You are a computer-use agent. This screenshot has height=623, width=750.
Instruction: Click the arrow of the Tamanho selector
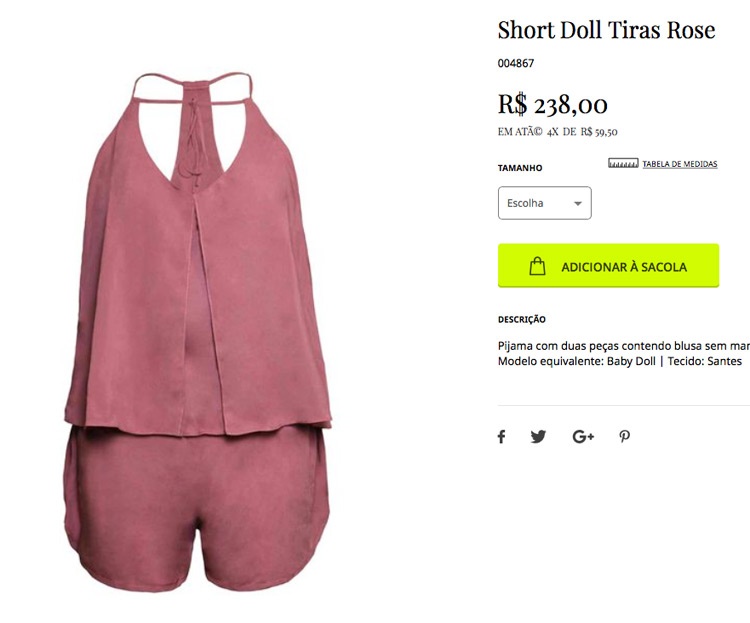(x=578, y=203)
